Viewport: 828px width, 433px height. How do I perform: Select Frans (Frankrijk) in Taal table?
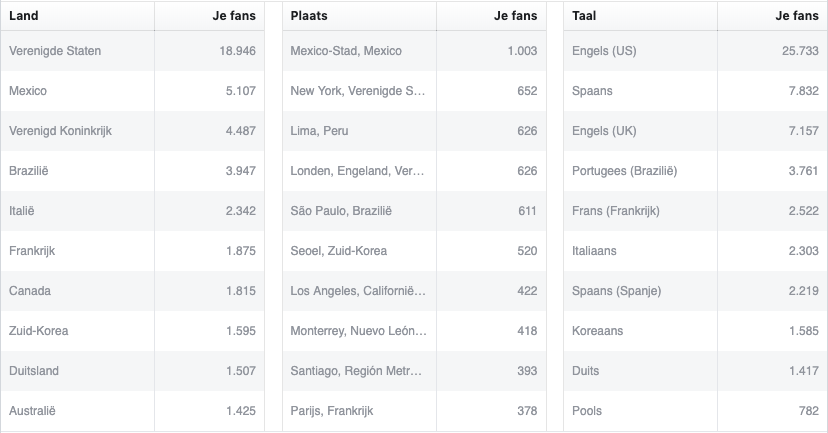click(x=616, y=211)
